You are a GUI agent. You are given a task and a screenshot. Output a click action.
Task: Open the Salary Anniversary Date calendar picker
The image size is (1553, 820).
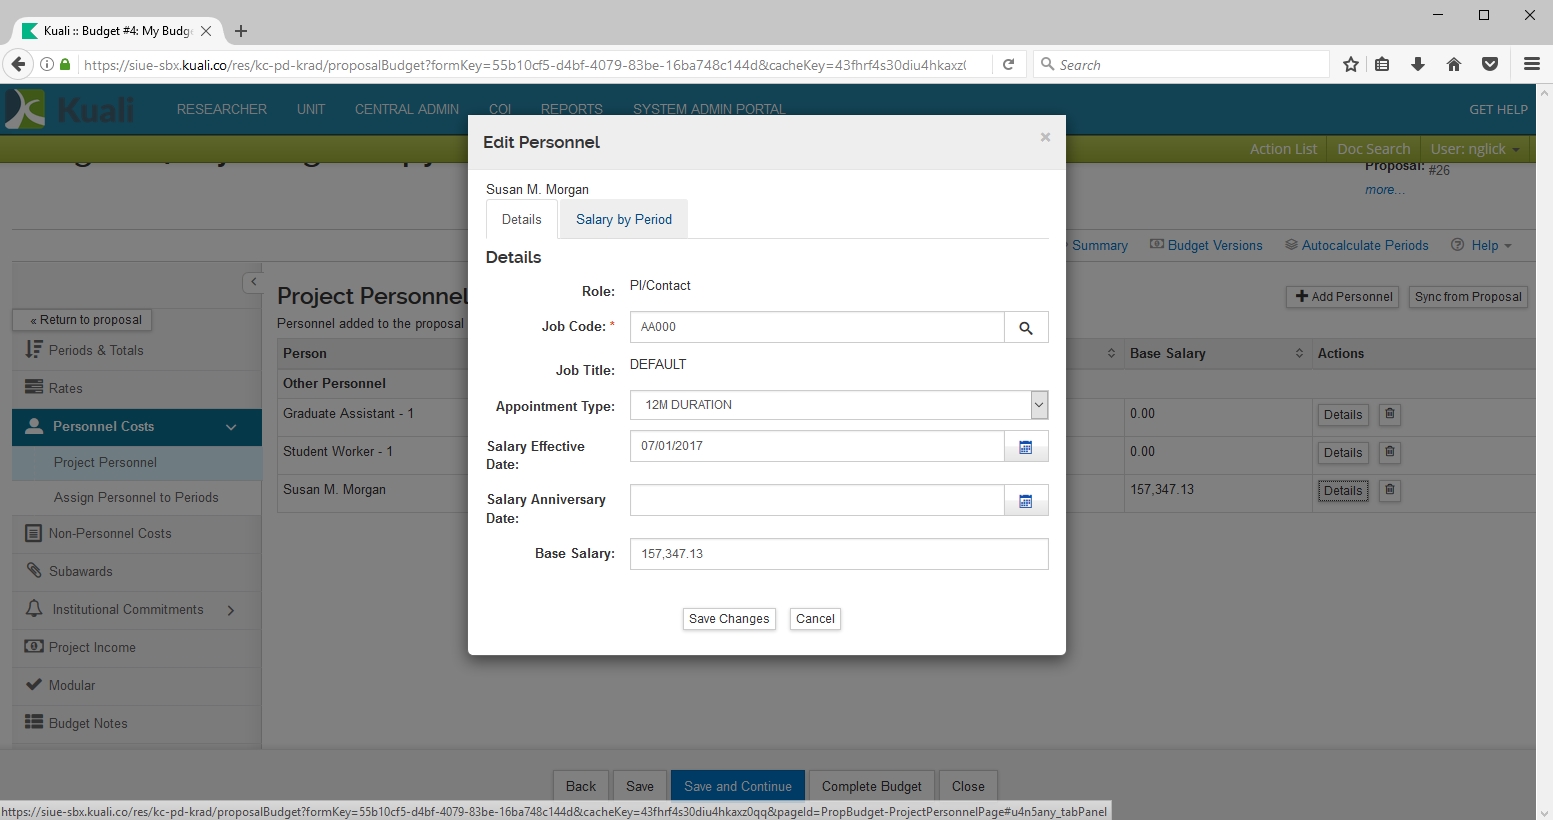coord(1026,501)
